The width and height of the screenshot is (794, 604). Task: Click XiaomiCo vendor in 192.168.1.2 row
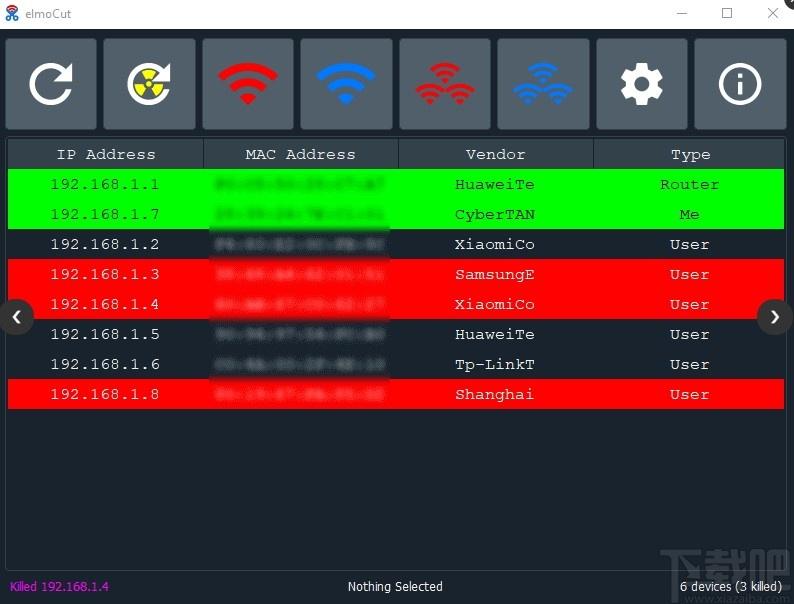point(495,244)
